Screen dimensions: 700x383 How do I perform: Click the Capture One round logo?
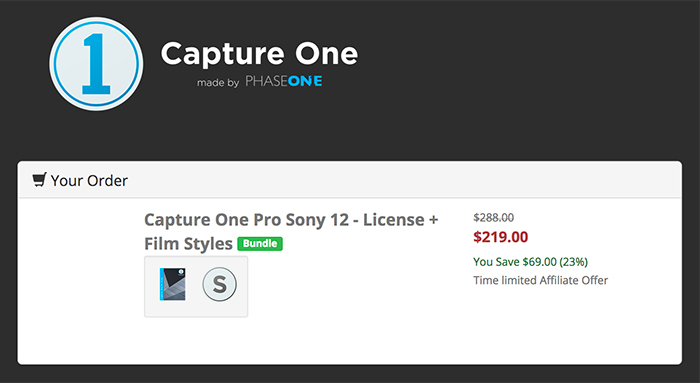tap(96, 64)
